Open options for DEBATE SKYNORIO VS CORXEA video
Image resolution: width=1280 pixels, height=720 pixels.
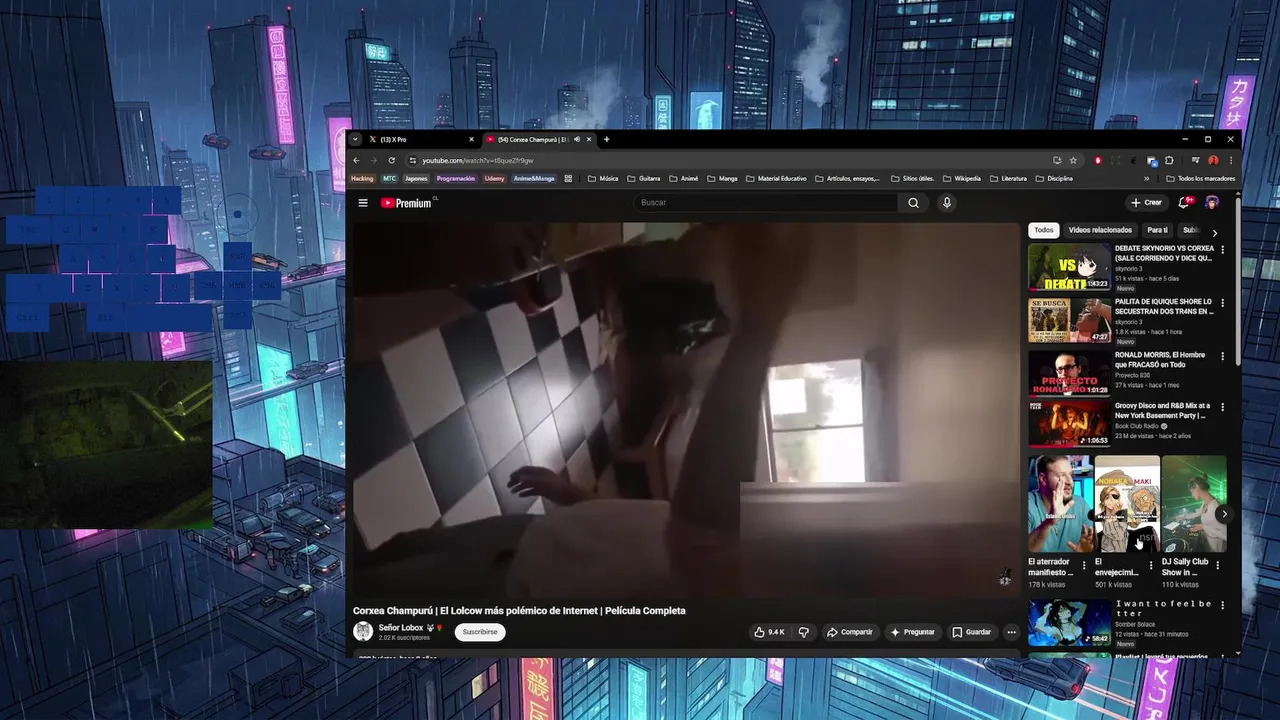(1222, 250)
